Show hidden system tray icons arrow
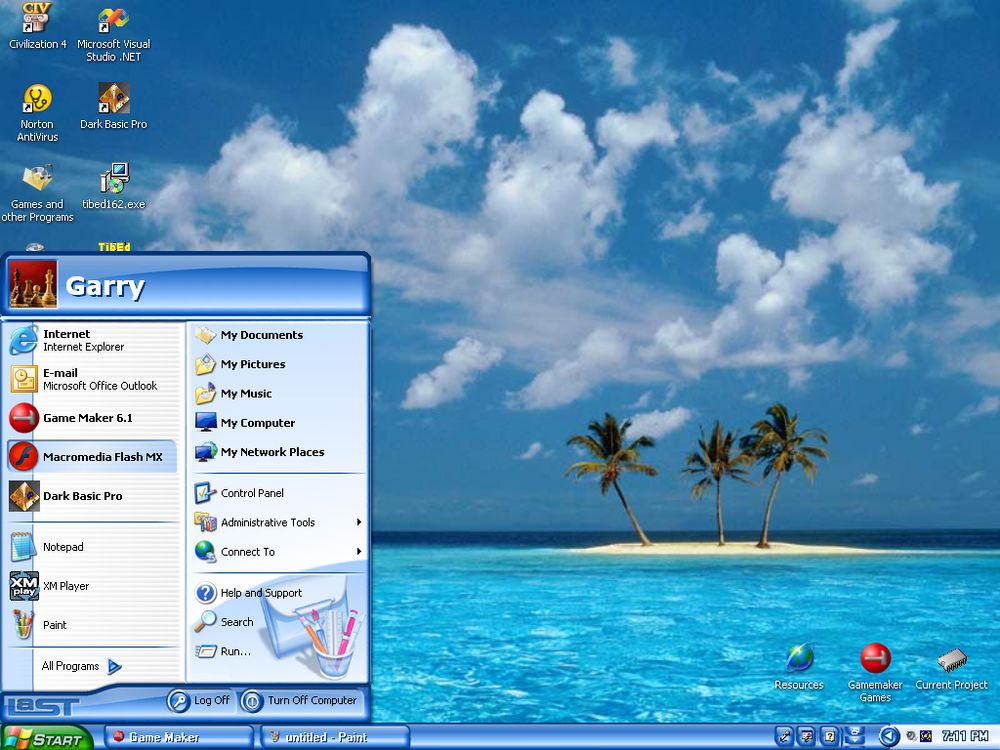The image size is (1000, 750). (889, 737)
